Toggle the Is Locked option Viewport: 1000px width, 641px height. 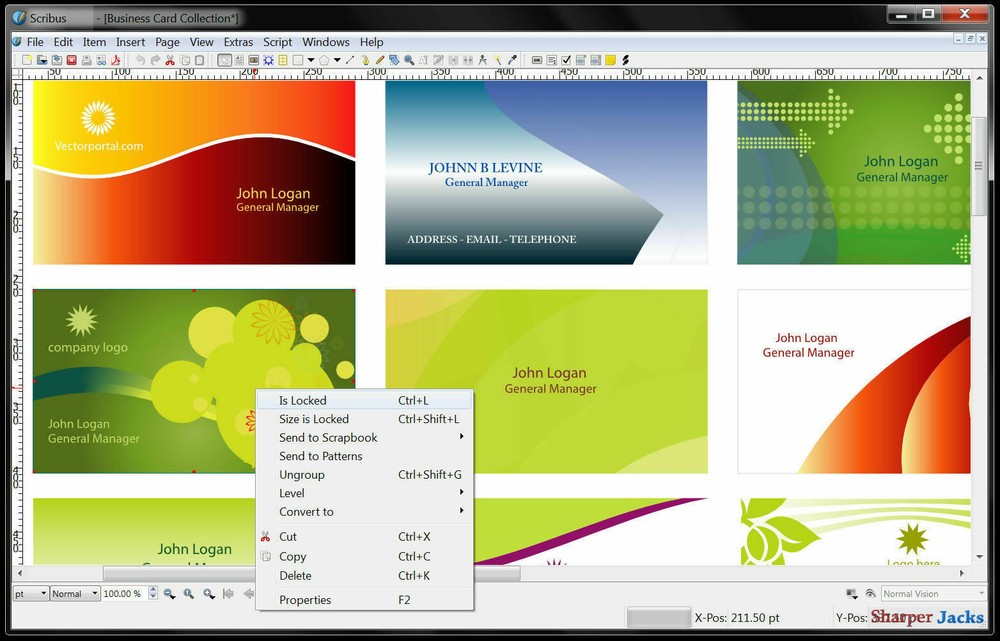coord(303,400)
